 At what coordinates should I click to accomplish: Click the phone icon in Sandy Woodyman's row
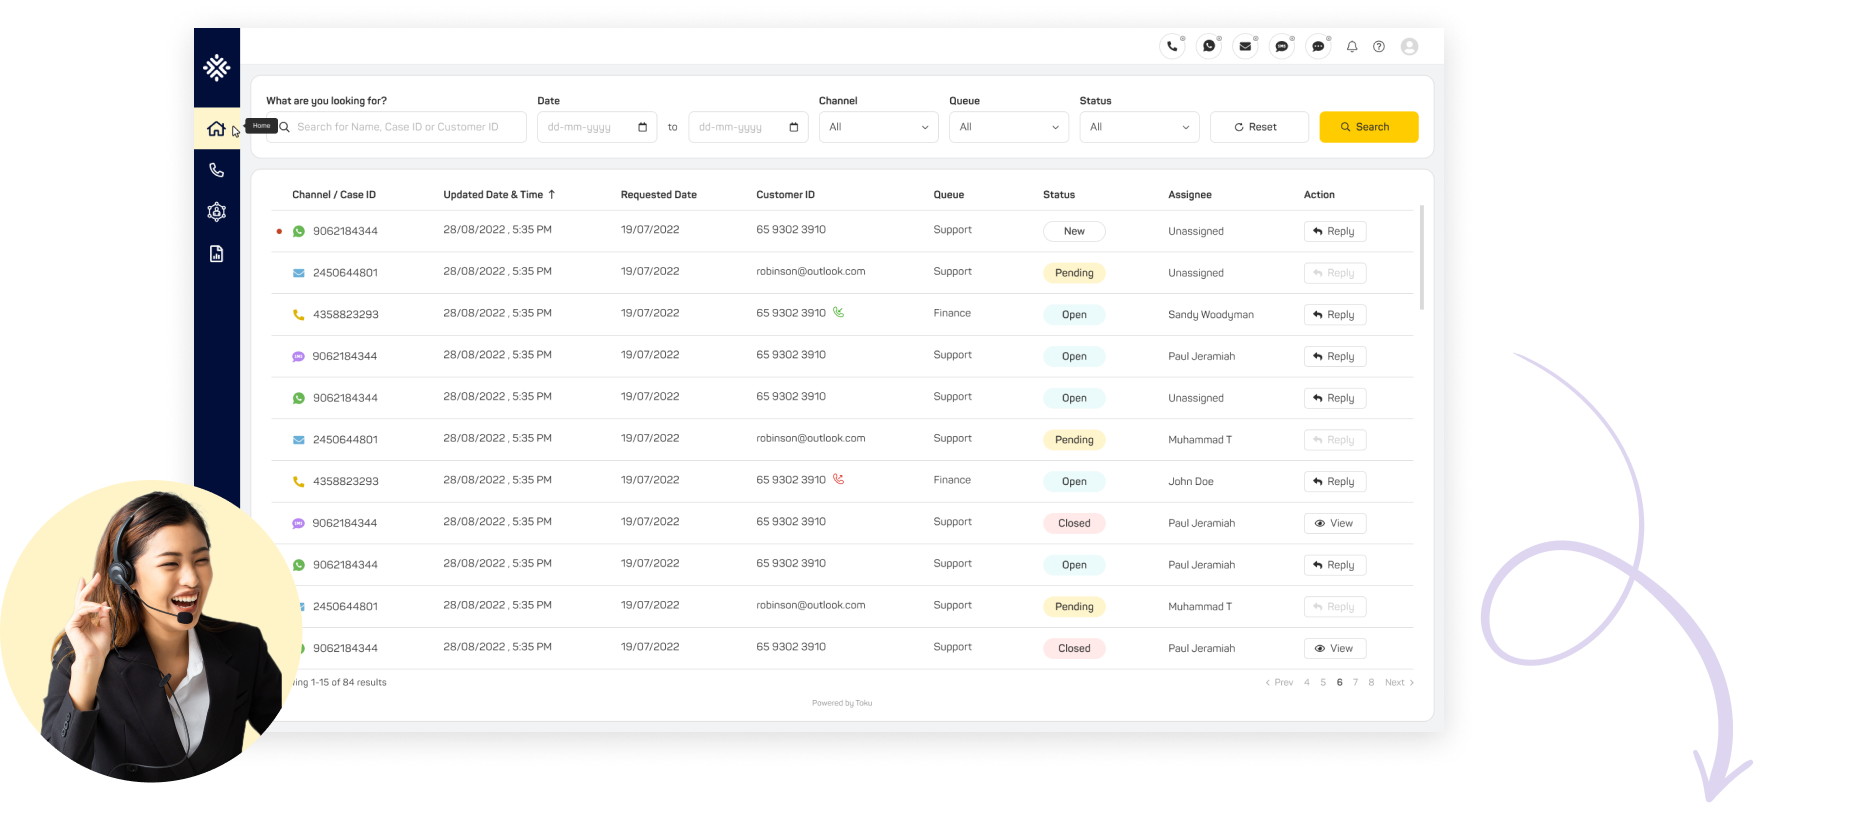click(x=298, y=314)
